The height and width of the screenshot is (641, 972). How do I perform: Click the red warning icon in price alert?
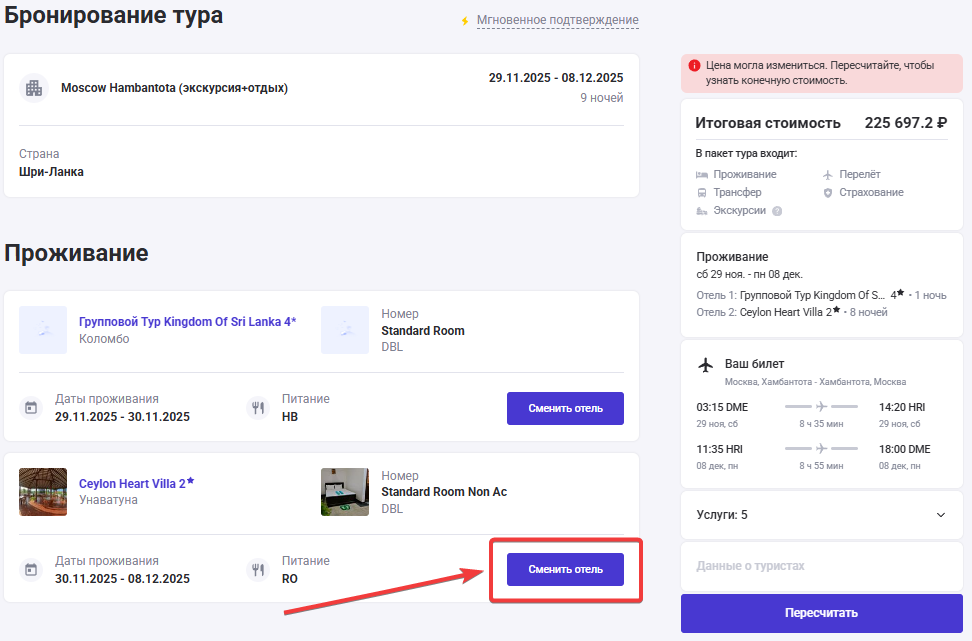(x=694, y=66)
